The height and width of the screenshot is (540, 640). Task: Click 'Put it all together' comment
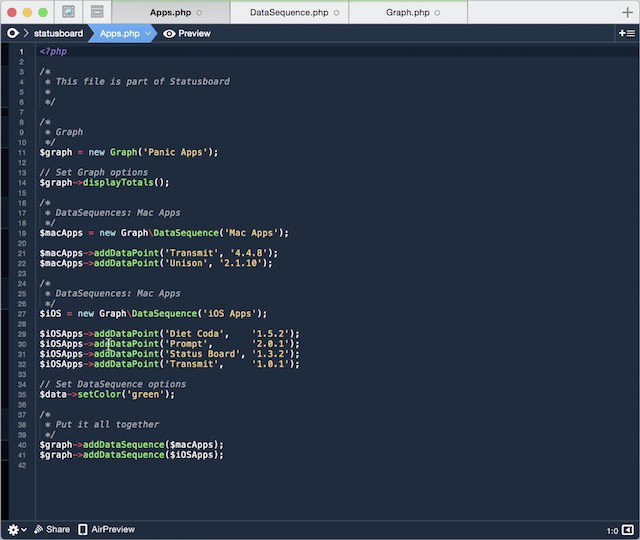pyautogui.click(x=107, y=424)
